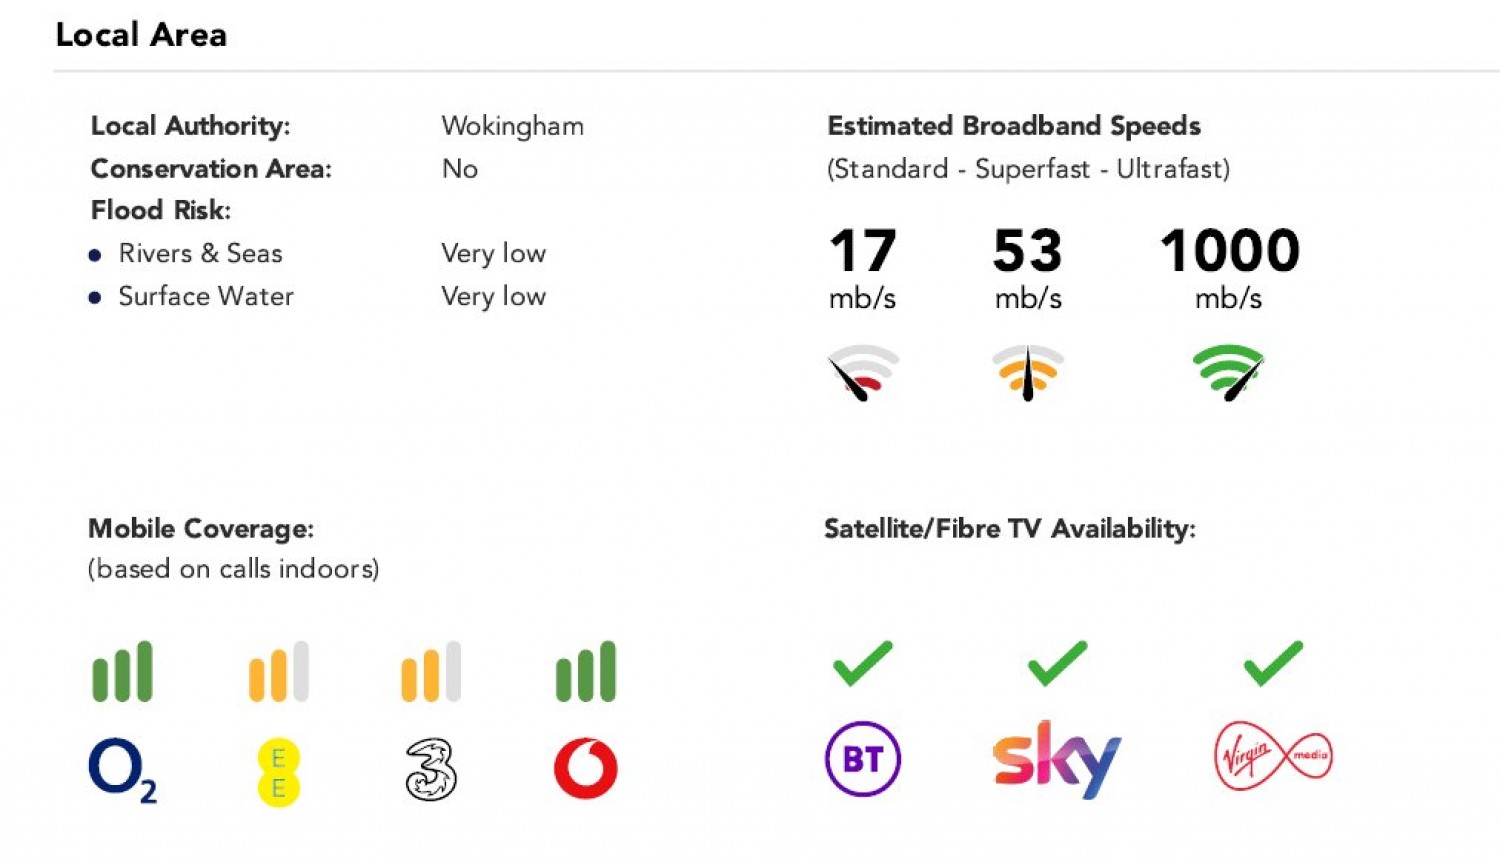The image size is (1500, 862).
Task: Click the Three network logo
Action: pyautogui.click(x=431, y=769)
